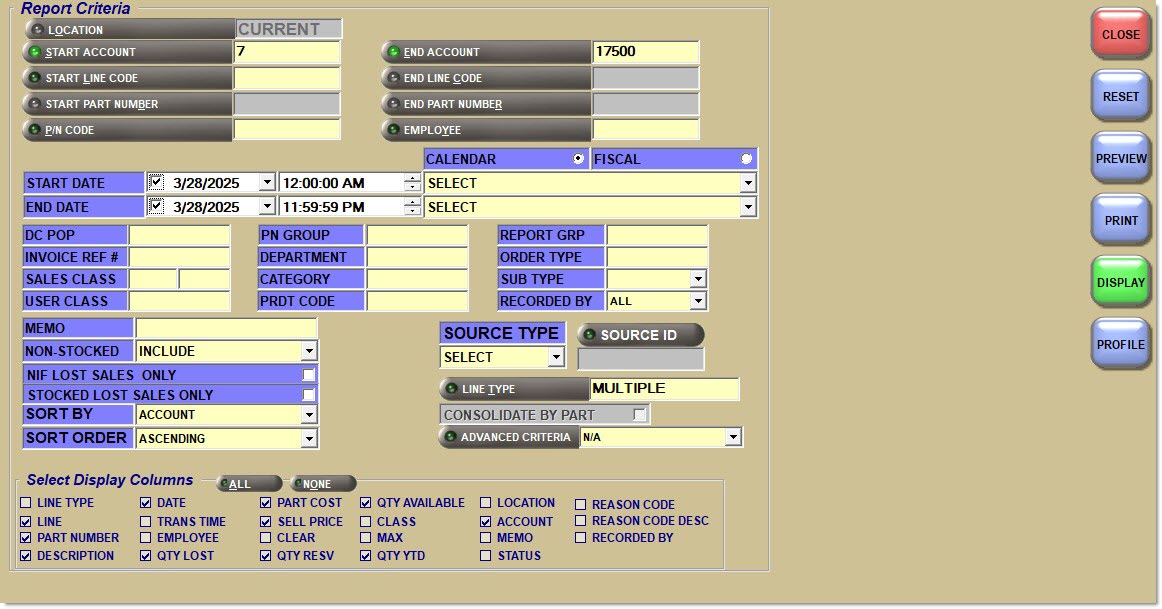Screen dimensions: 1162x609
Task: Uncheck the Qty Available column checkbox
Action: coord(367,503)
